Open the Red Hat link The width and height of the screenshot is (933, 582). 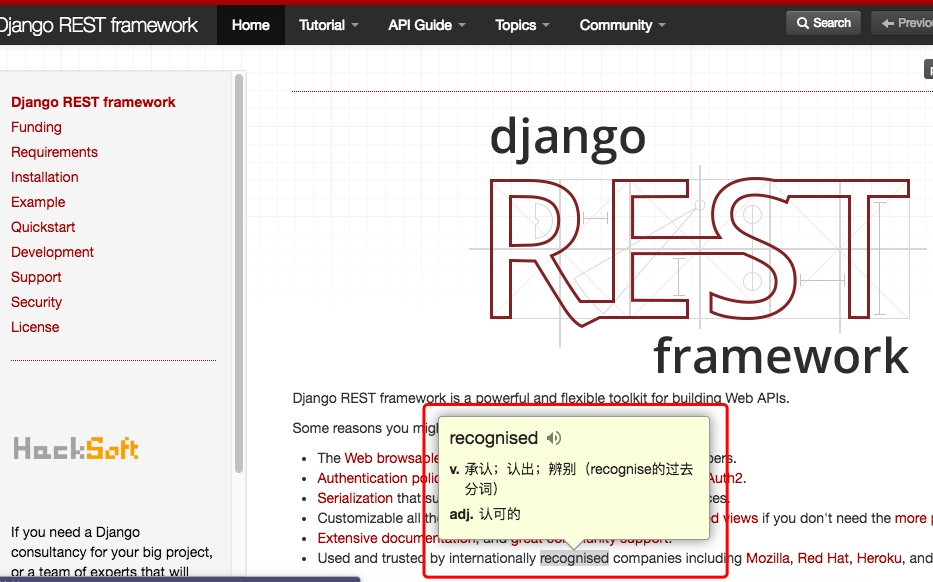[x=823, y=558]
